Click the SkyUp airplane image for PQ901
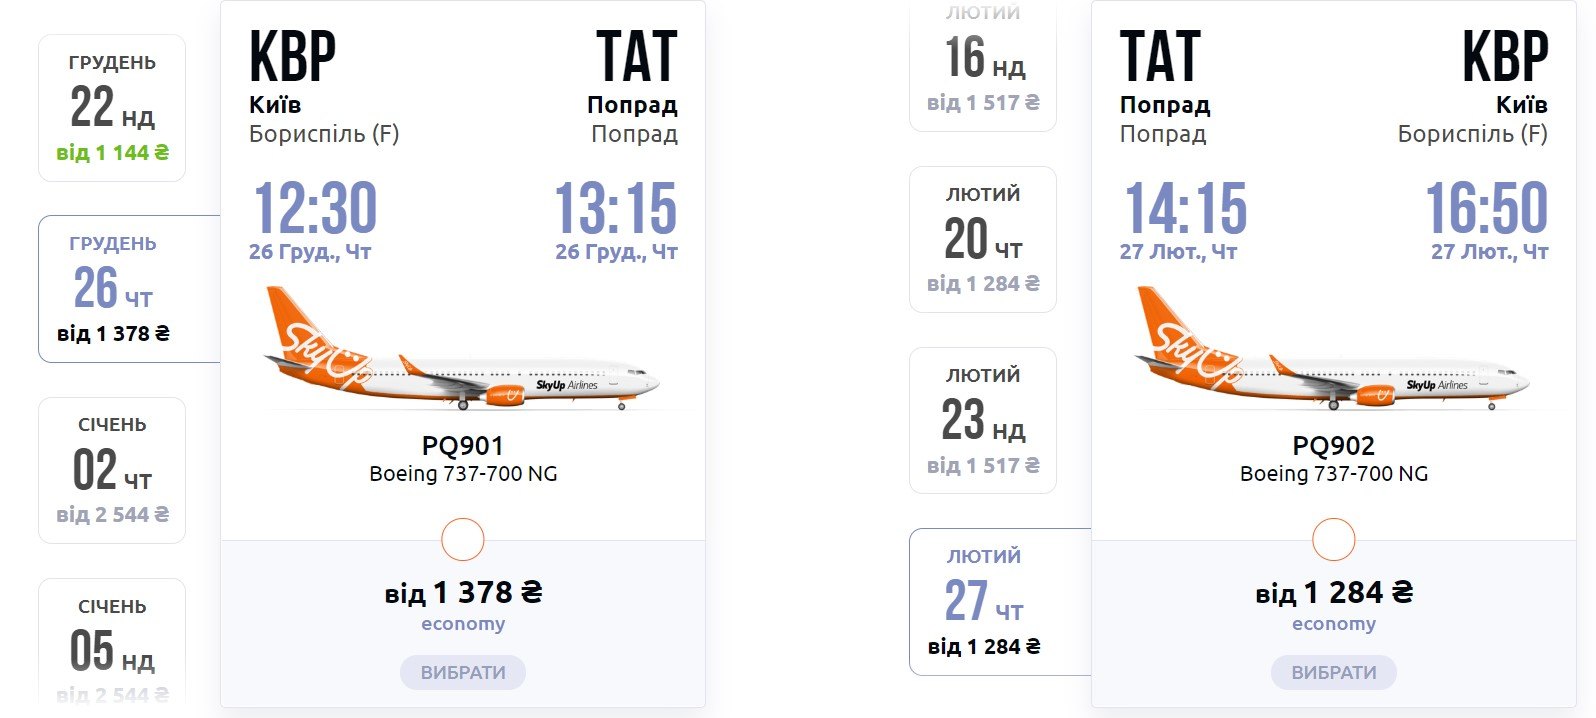1596x718 pixels. (461, 349)
